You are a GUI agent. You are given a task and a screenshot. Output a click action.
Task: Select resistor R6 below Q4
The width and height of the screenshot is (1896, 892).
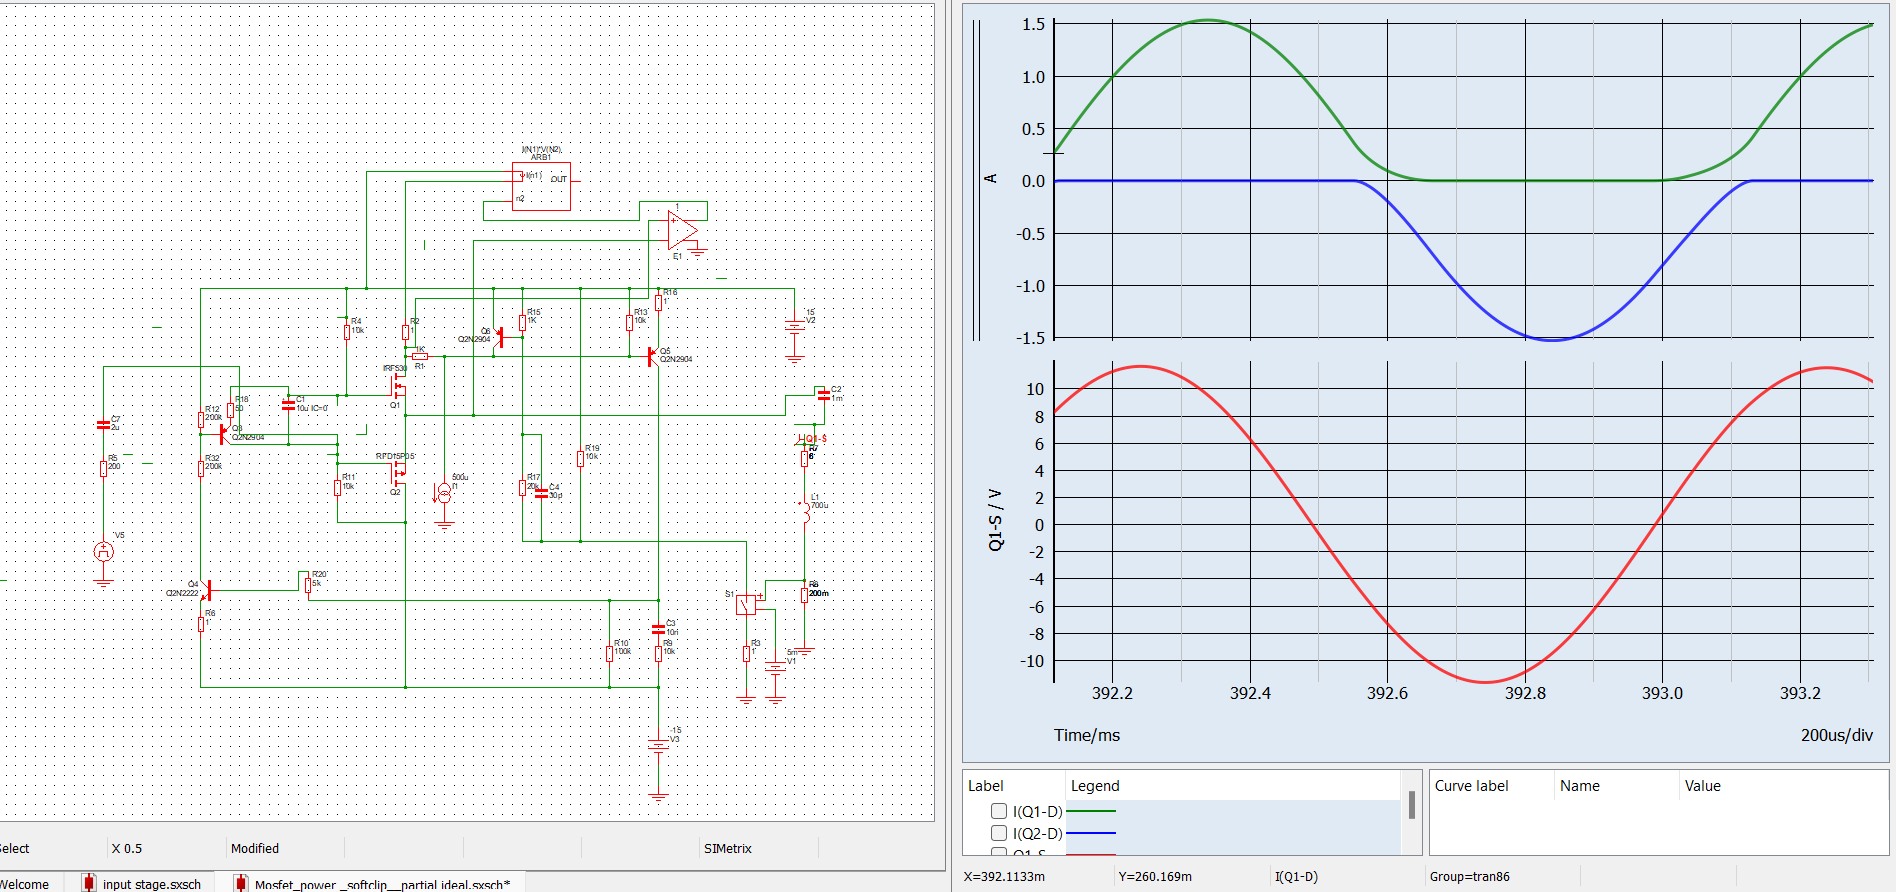click(201, 624)
